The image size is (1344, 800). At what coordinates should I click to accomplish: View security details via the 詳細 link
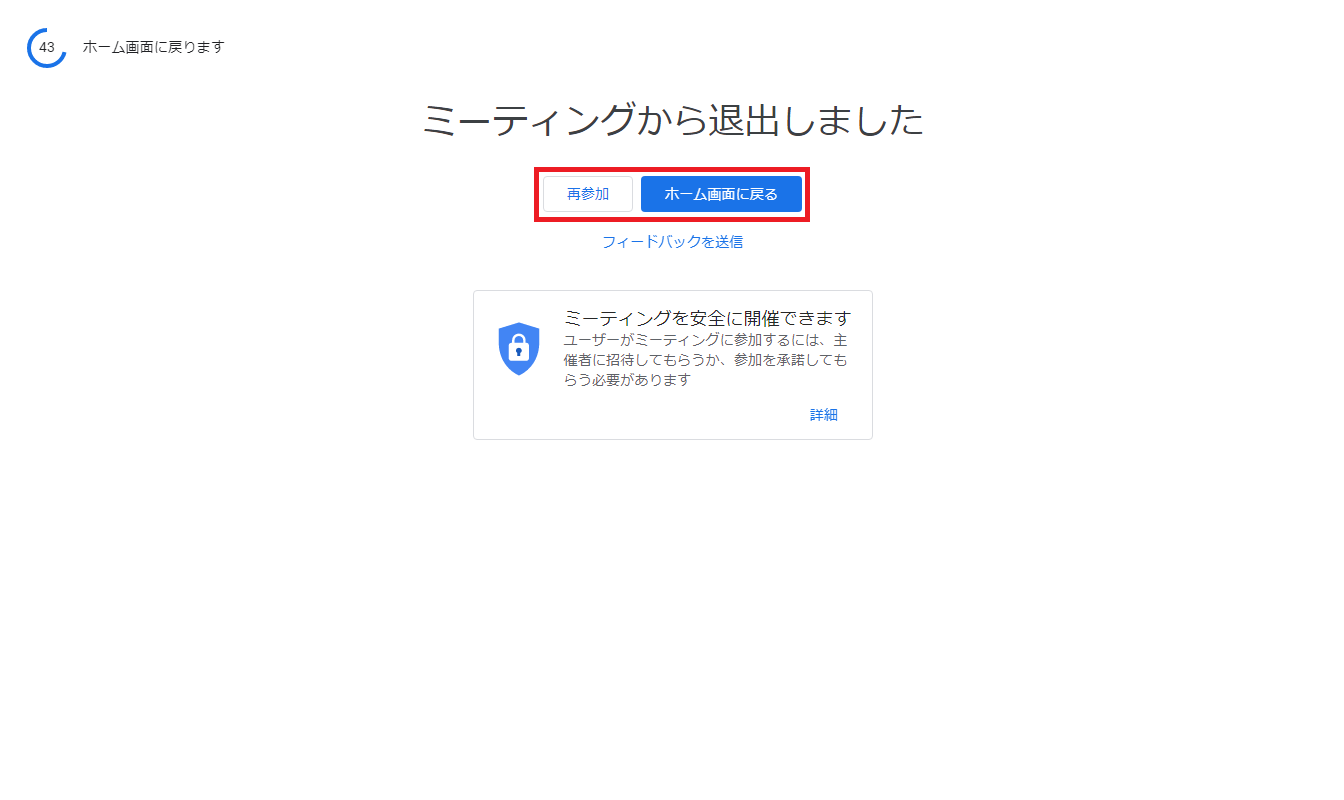[x=824, y=415]
